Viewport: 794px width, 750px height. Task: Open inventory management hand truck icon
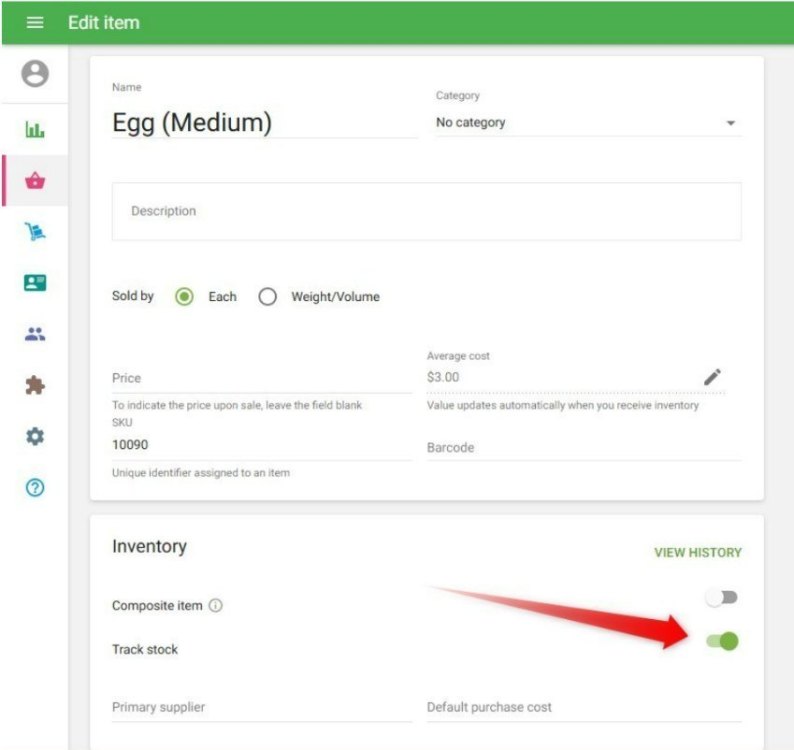point(35,232)
